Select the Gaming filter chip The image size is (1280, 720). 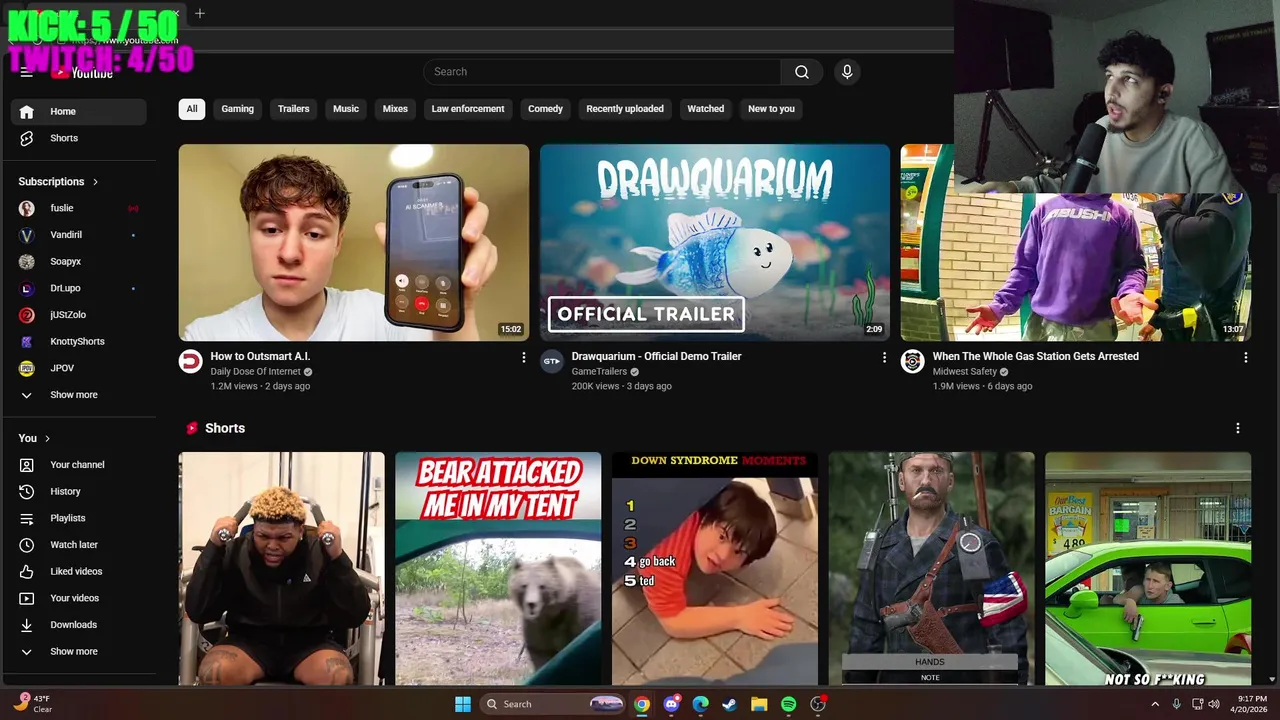click(238, 109)
